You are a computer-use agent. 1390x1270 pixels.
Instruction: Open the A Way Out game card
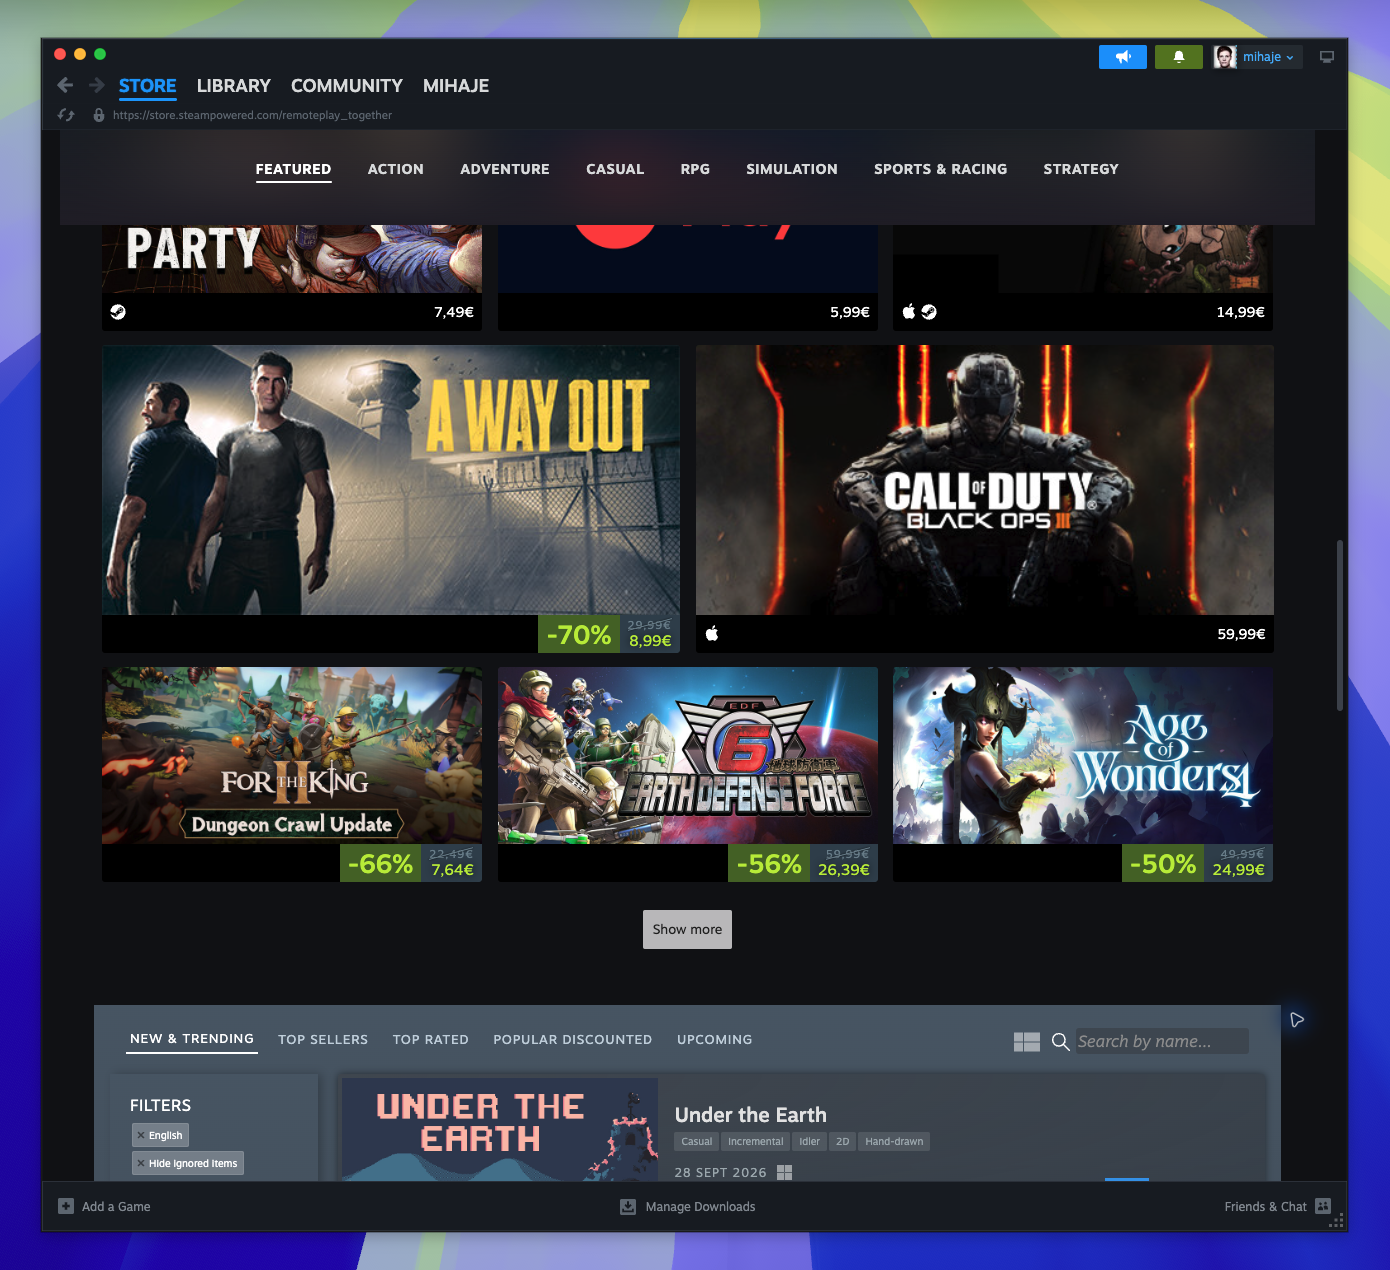click(391, 499)
